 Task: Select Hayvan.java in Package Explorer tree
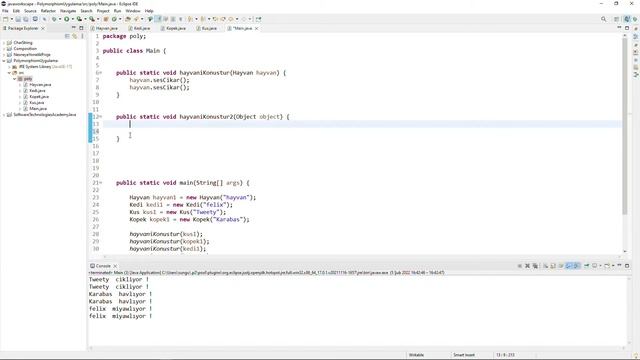(x=40, y=84)
